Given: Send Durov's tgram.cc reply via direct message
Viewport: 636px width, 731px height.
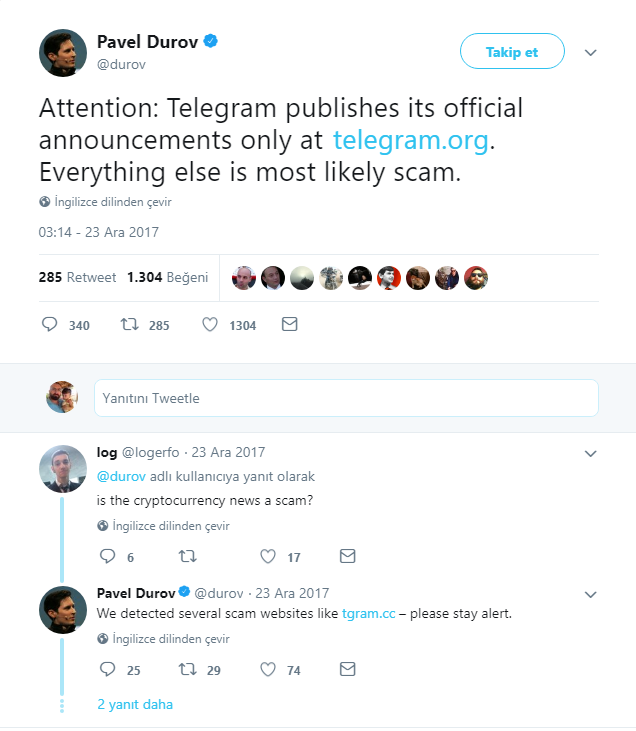Looking at the screenshot, I should pyautogui.click(x=348, y=669).
